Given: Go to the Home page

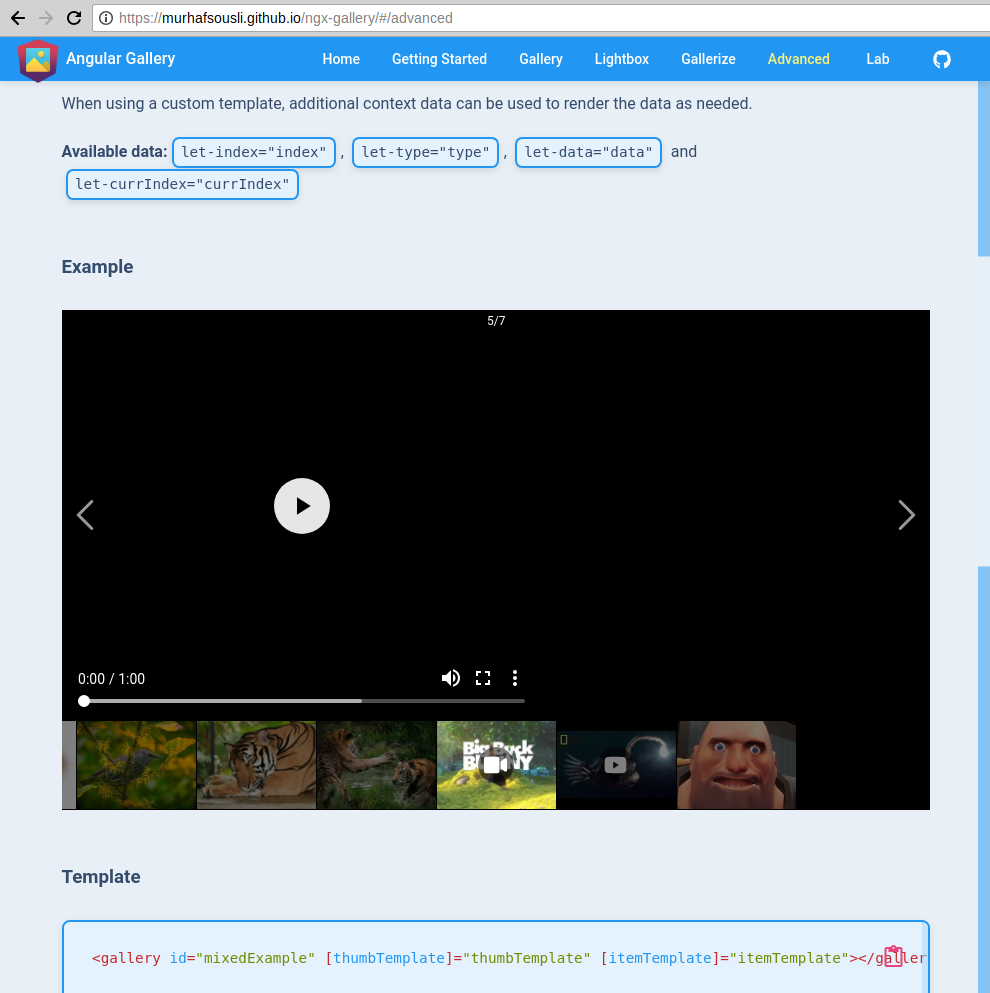Looking at the screenshot, I should pyautogui.click(x=341, y=59).
